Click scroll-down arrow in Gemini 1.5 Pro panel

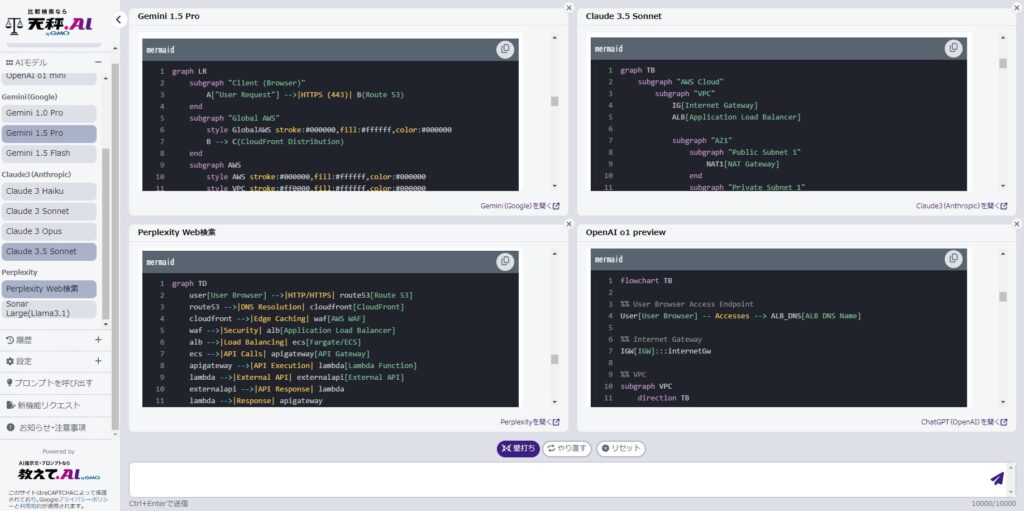(x=554, y=186)
